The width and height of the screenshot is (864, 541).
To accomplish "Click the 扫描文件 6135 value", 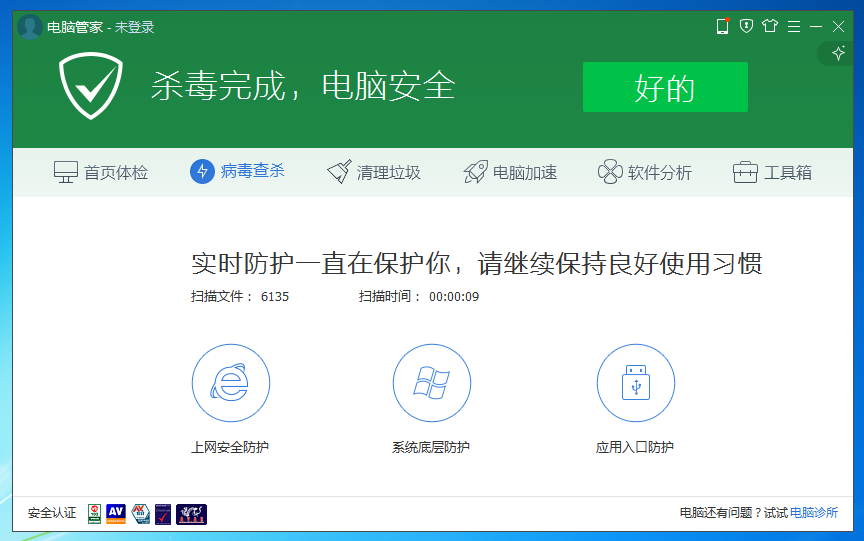I will pos(275,297).
